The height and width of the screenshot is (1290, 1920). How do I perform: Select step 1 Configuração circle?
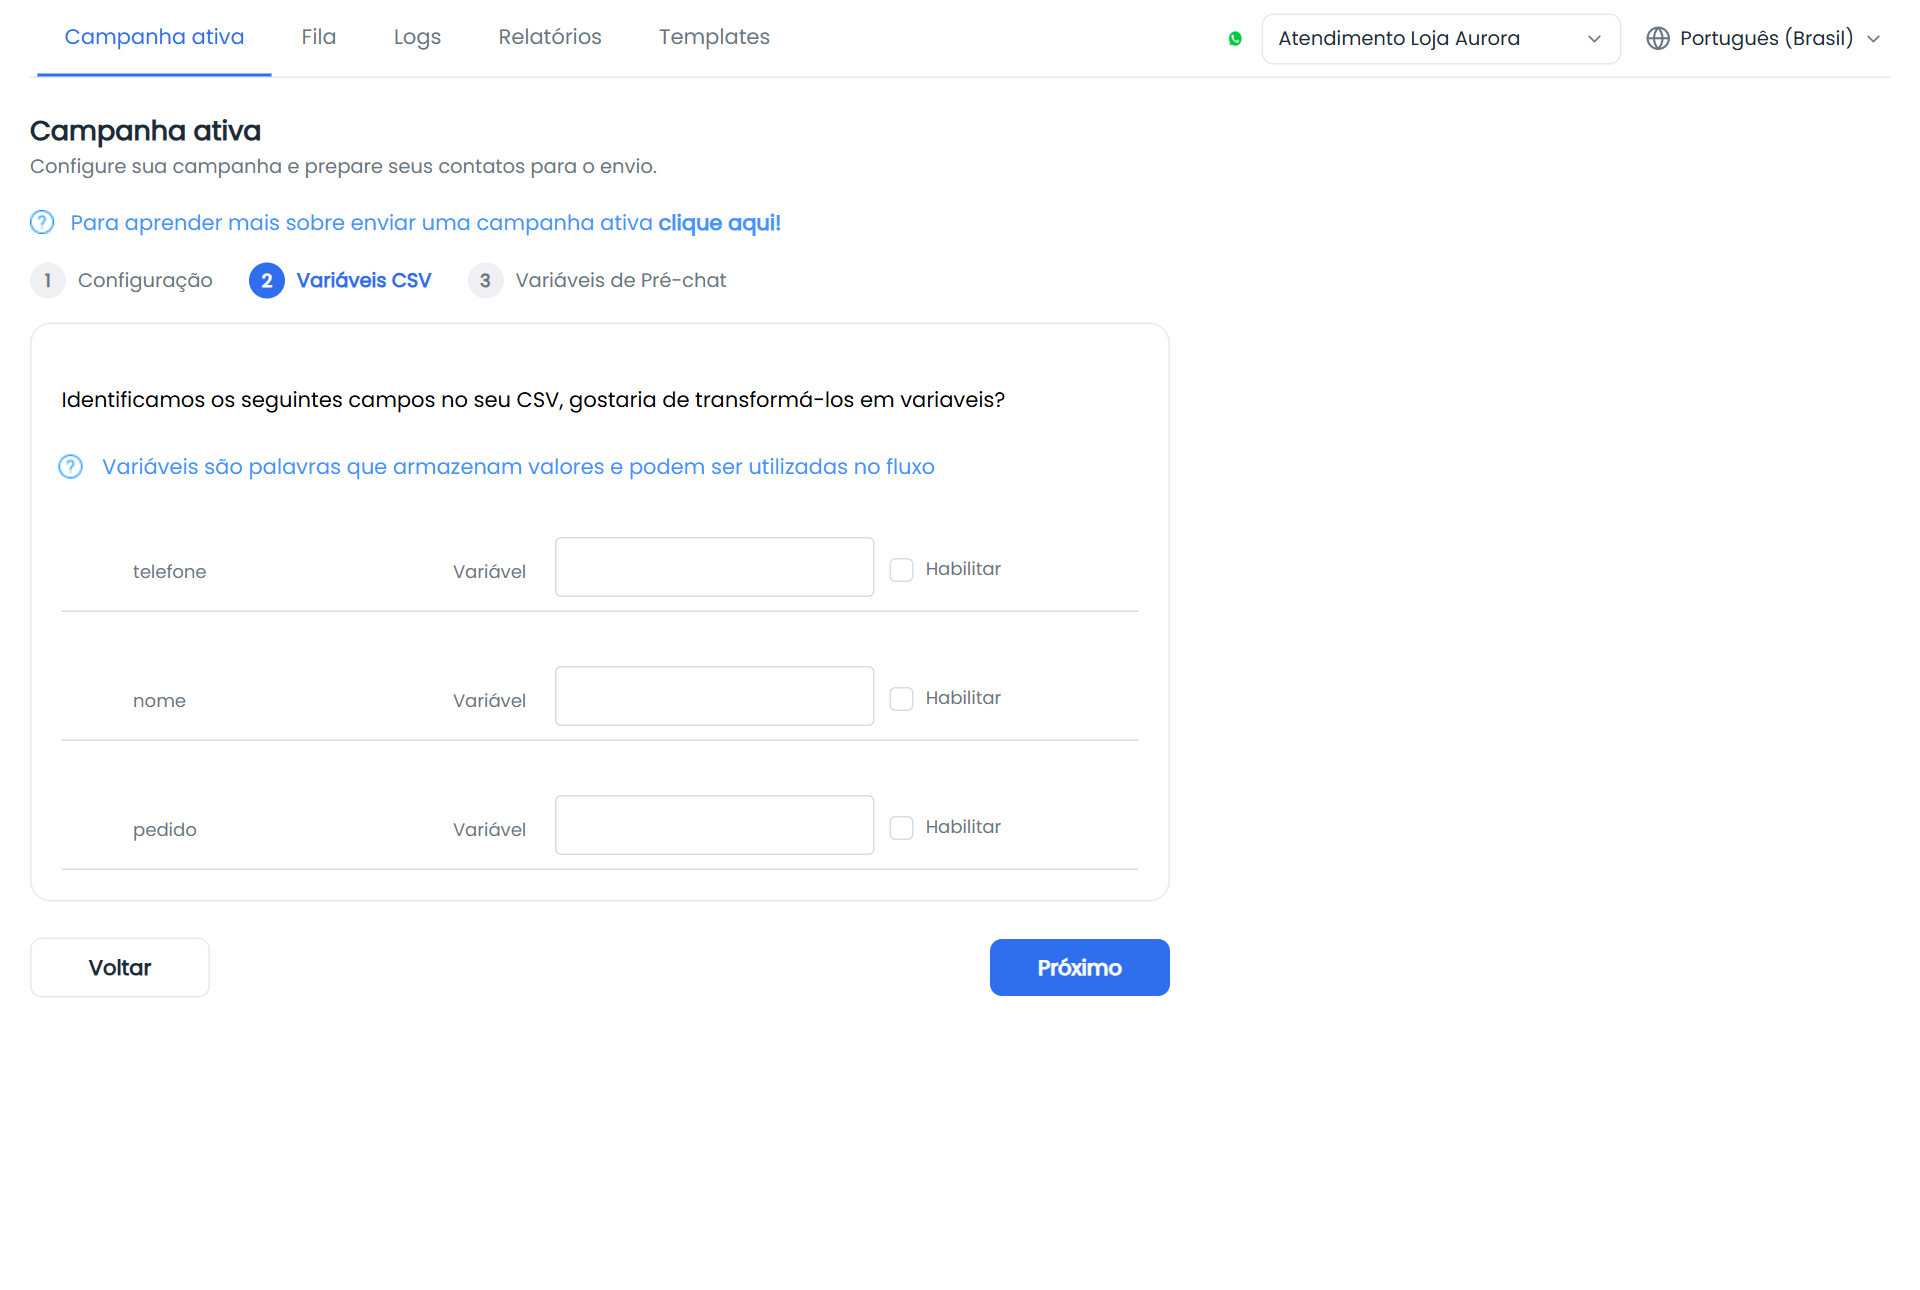click(x=47, y=281)
